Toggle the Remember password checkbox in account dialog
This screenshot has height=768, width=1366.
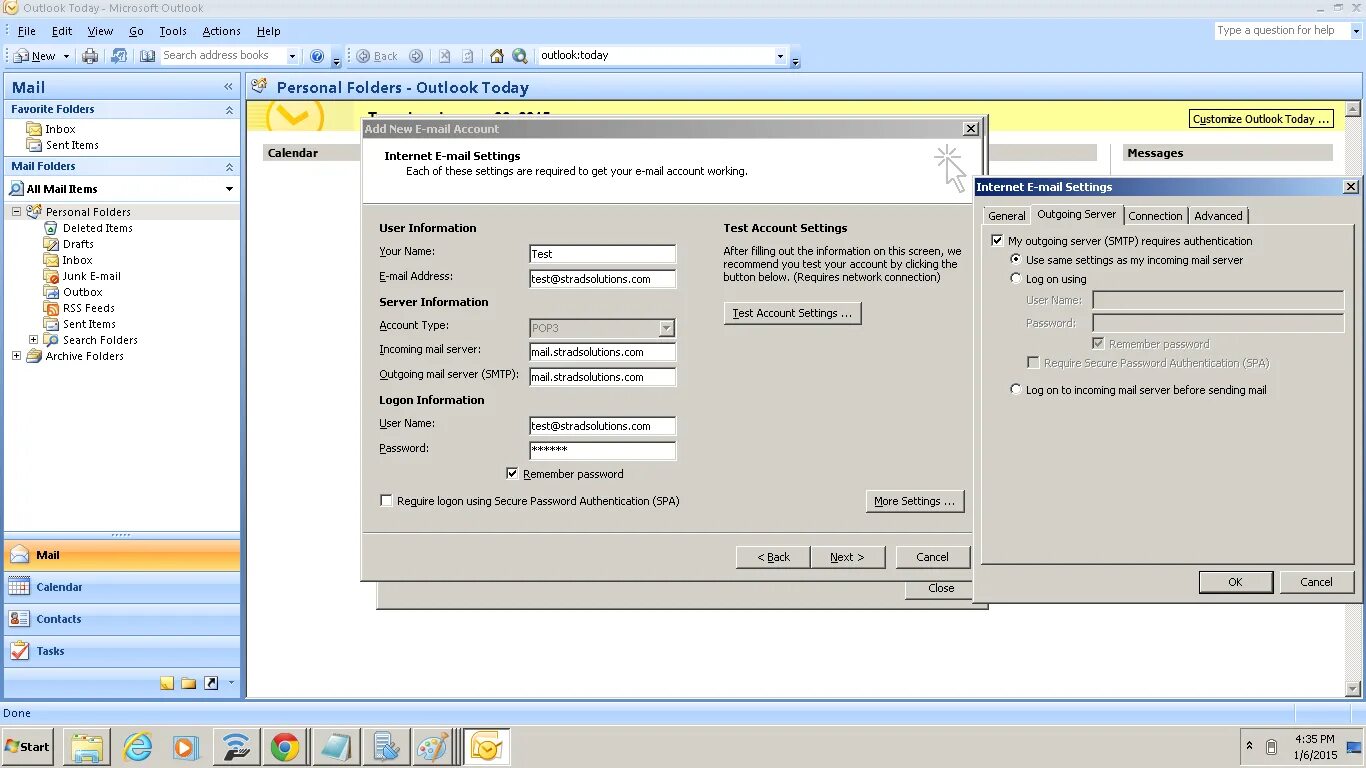point(512,474)
